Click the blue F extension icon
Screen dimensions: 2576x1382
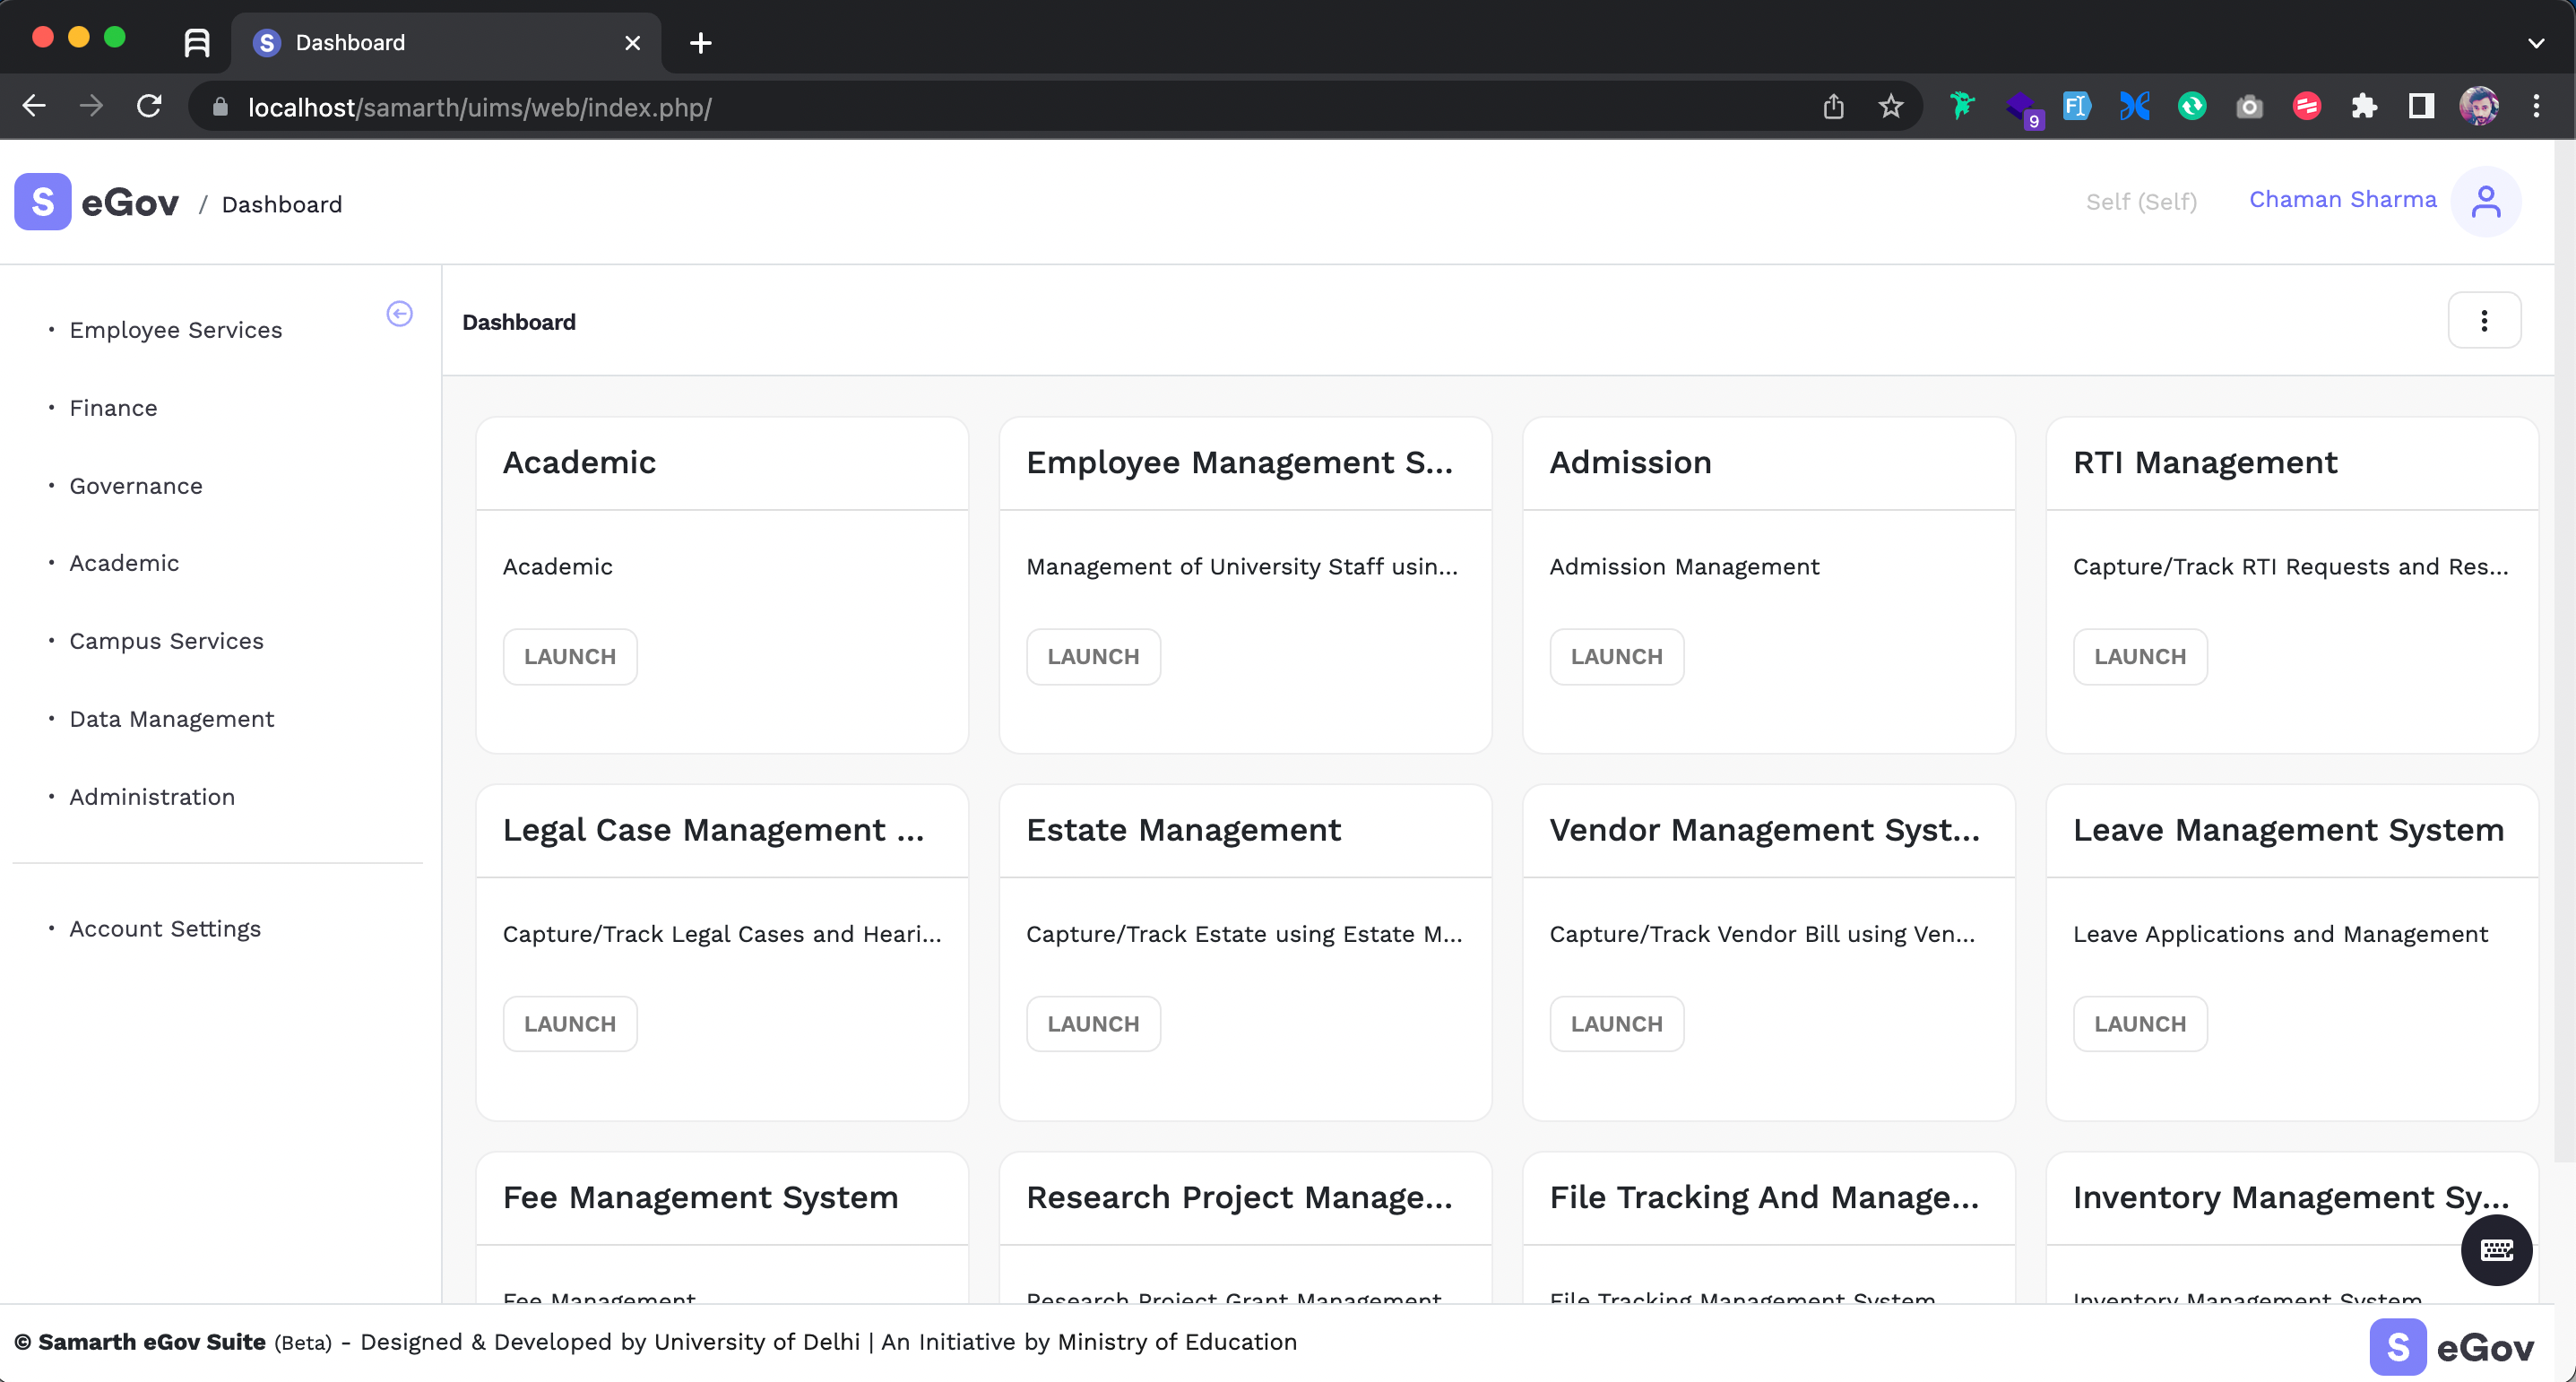pos(2077,106)
